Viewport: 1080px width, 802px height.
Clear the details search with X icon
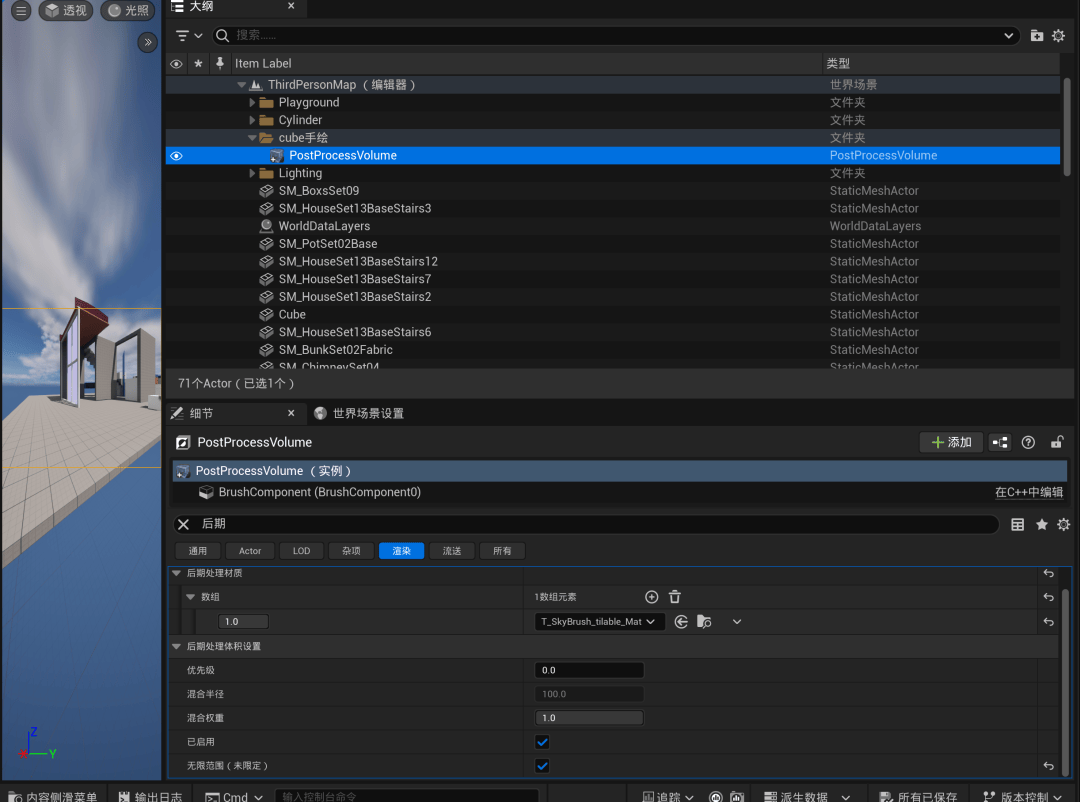pyautogui.click(x=183, y=524)
